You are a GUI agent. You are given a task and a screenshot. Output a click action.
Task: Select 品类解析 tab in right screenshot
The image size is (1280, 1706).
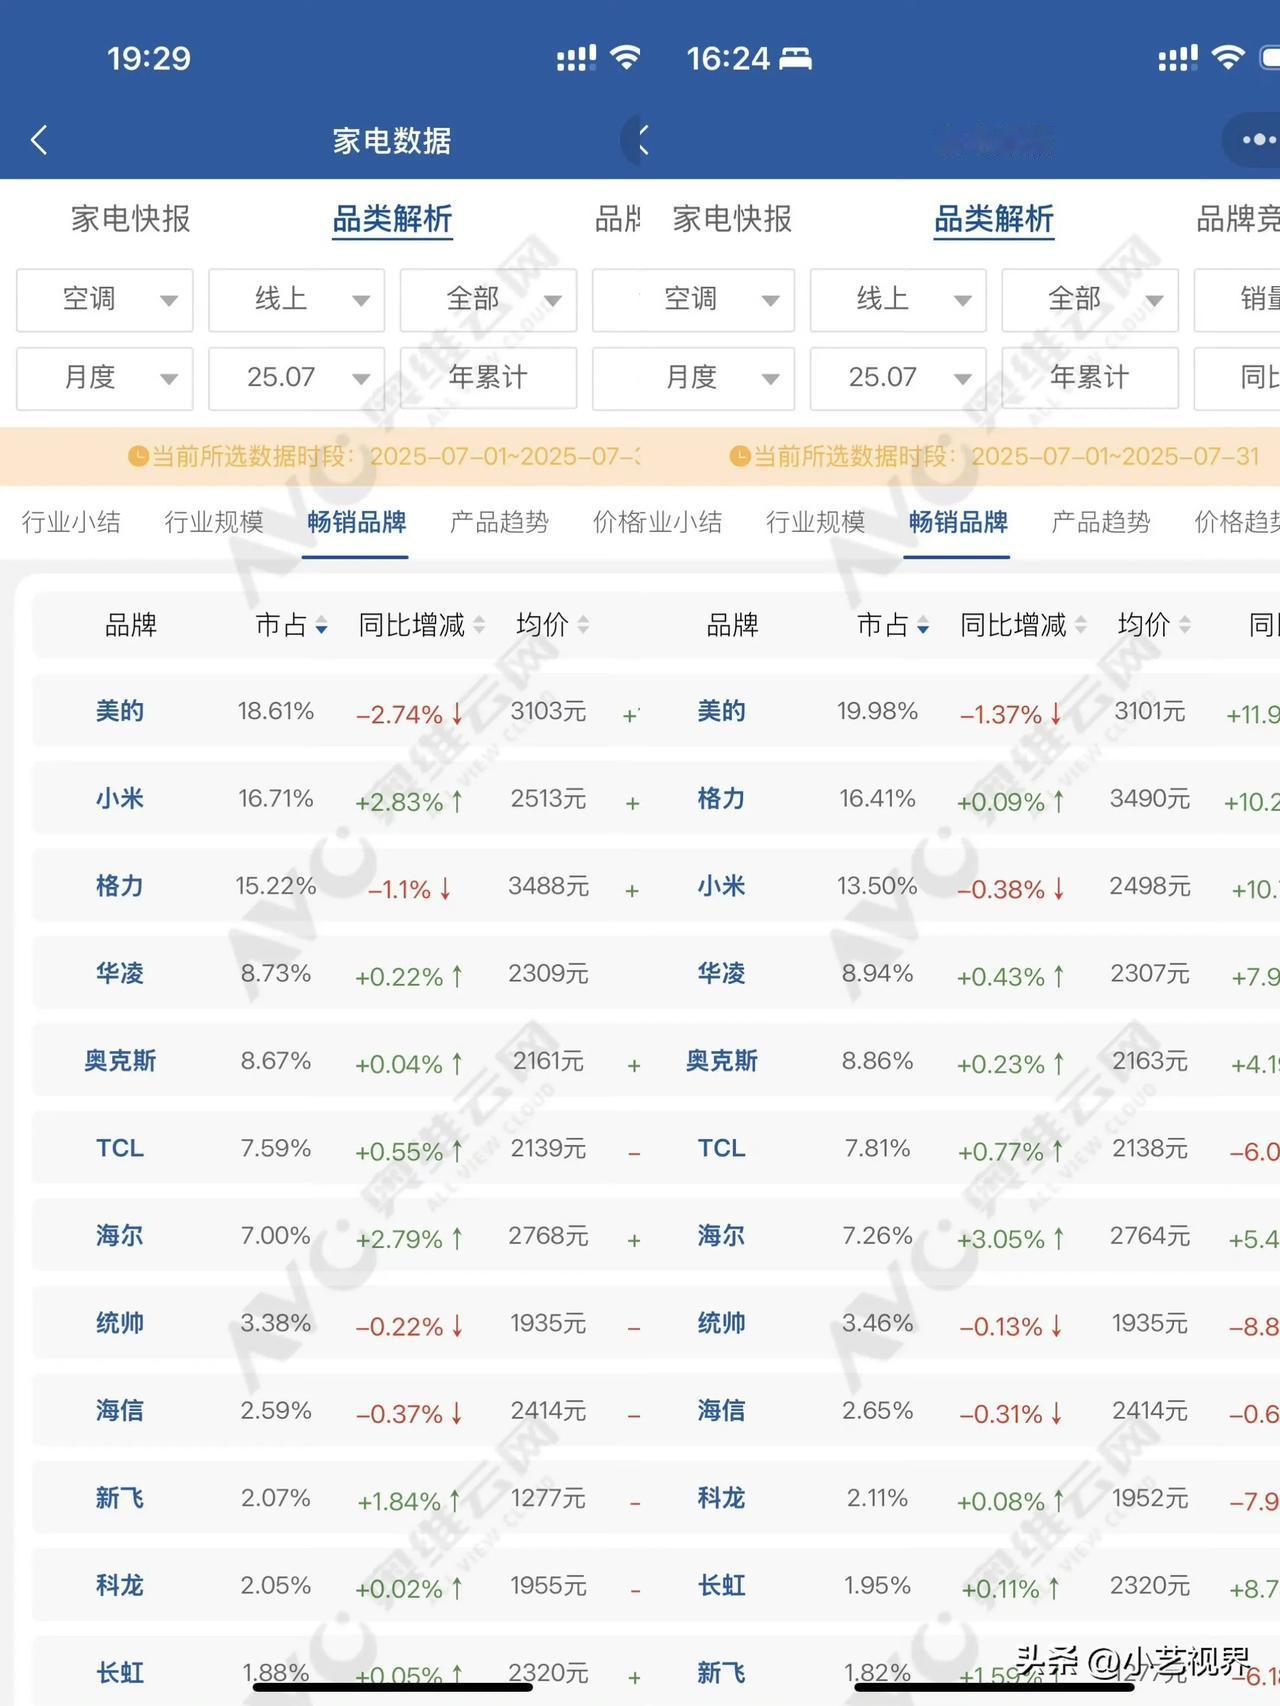click(x=994, y=219)
